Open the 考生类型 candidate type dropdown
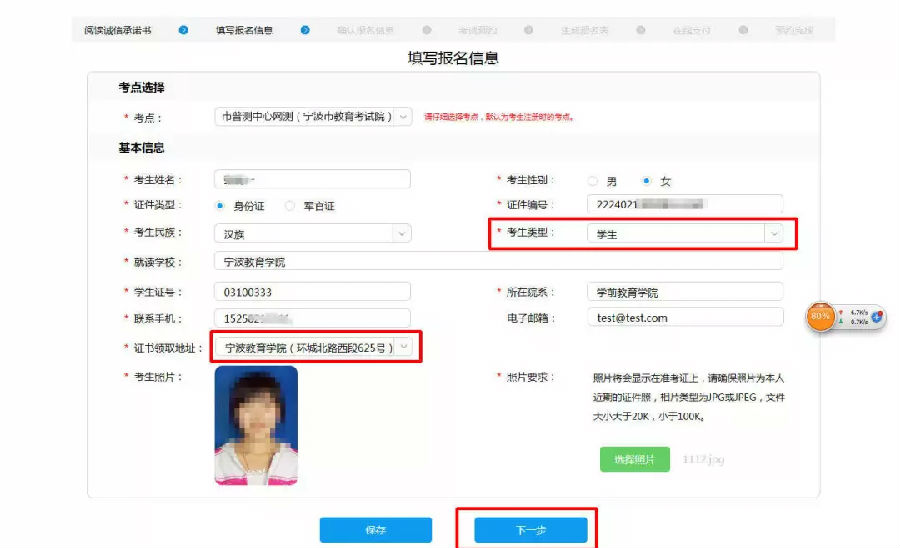Screen dimensions: 900x548 click(x=772, y=234)
